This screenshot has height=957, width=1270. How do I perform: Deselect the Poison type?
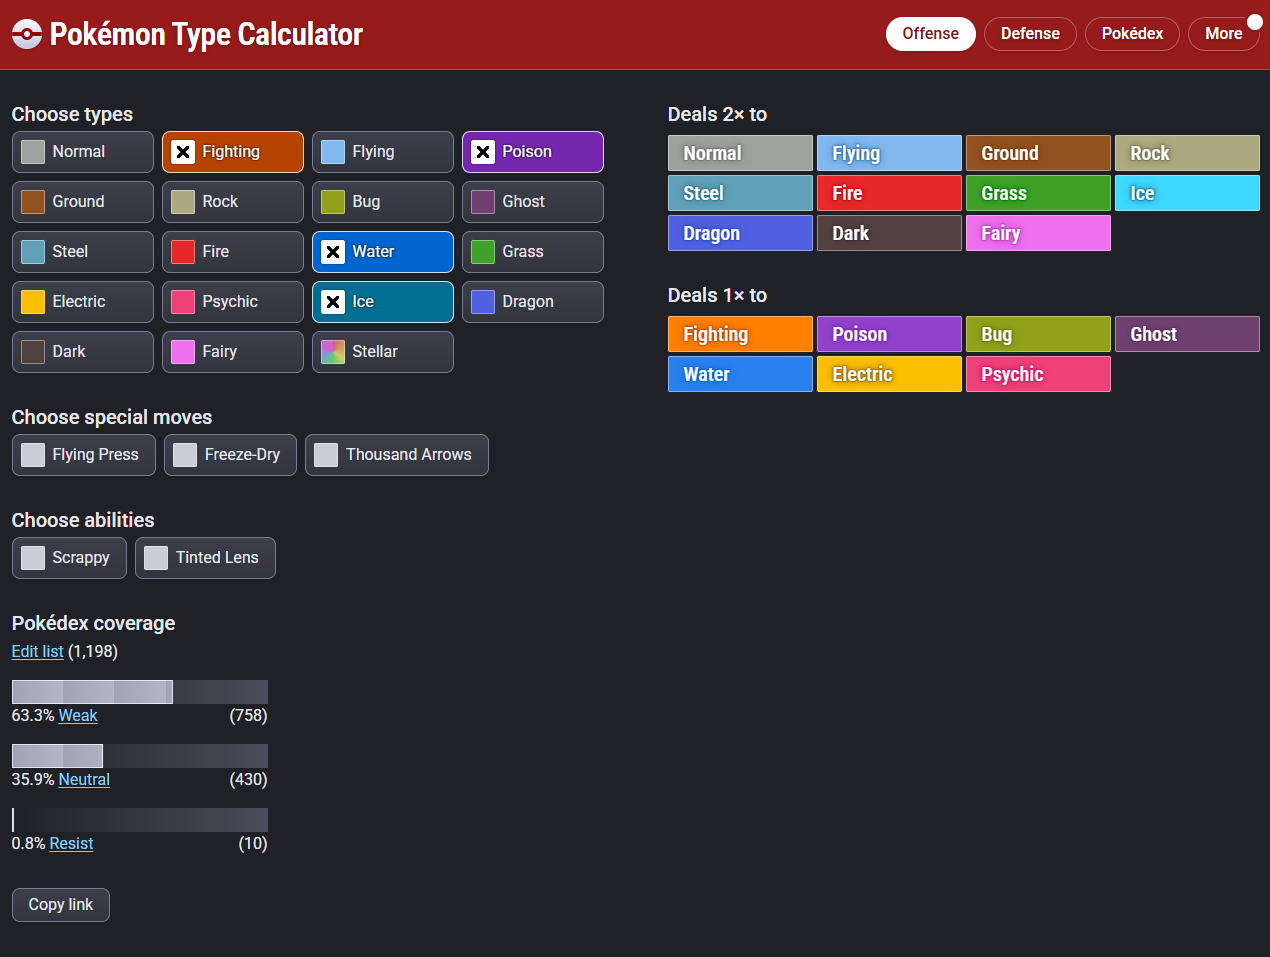click(533, 152)
